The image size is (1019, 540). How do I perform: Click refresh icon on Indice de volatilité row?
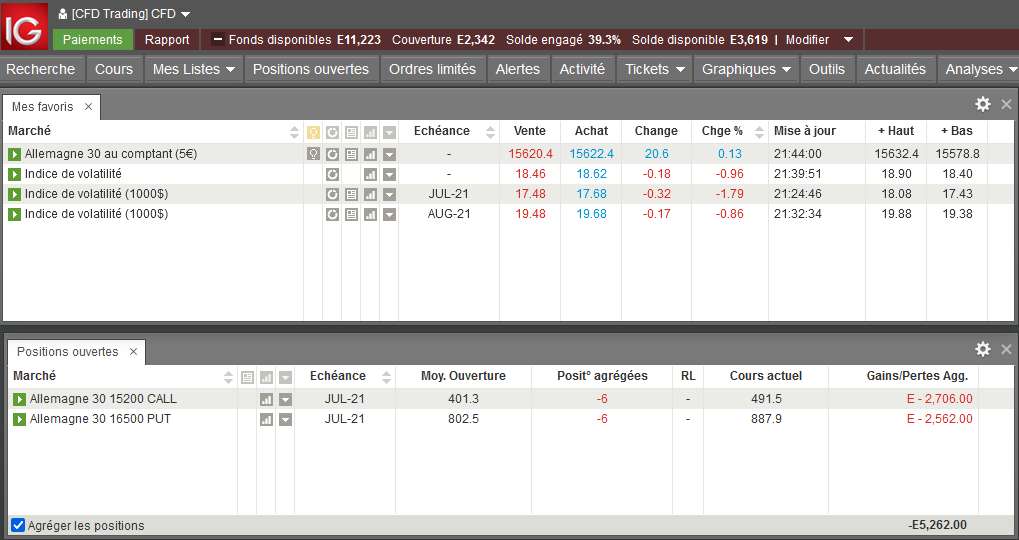[x=332, y=174]
